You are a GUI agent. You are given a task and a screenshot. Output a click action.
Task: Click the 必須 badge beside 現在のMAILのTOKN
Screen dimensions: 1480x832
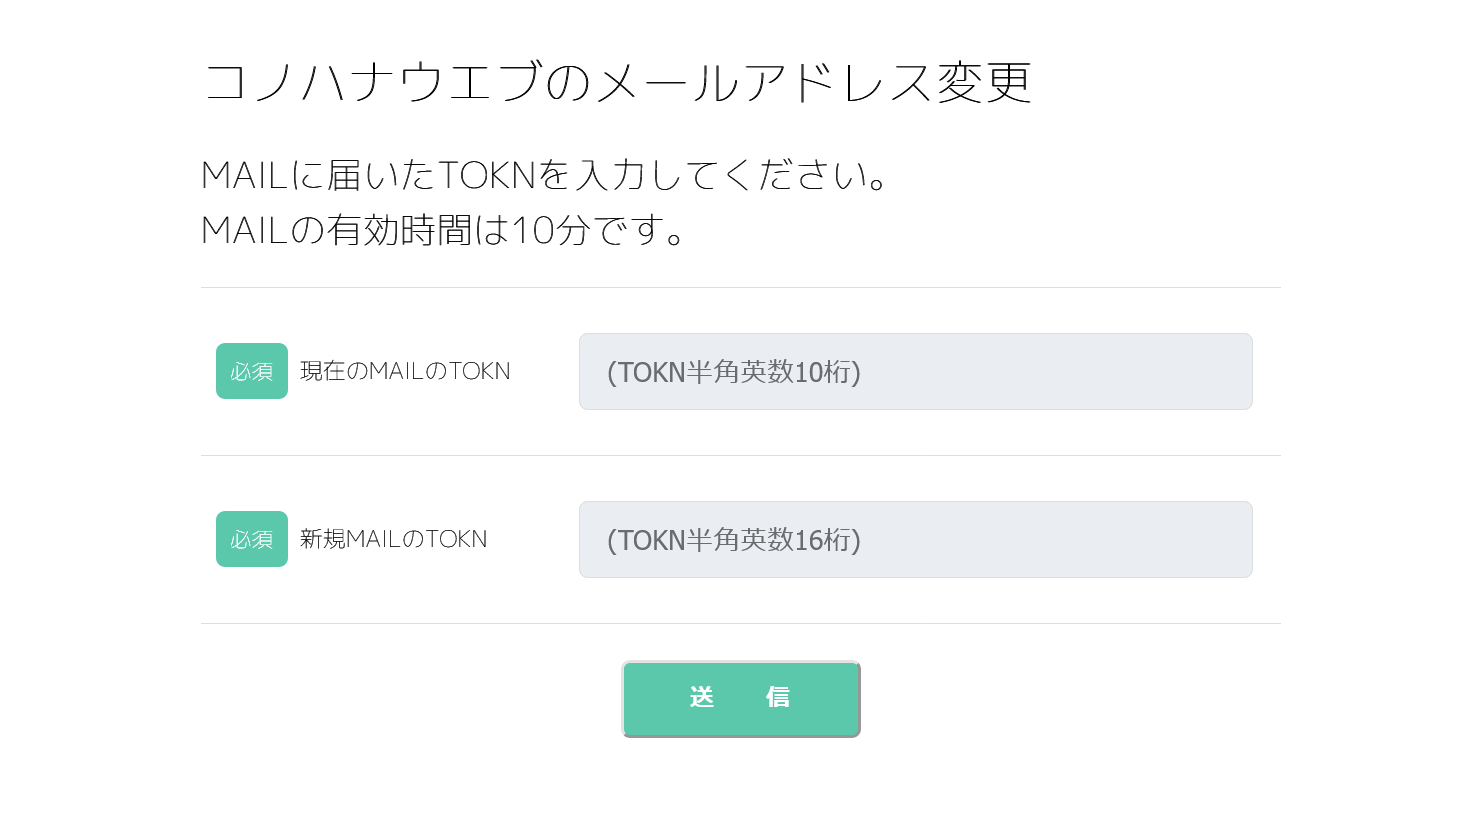tap(252, 371)
